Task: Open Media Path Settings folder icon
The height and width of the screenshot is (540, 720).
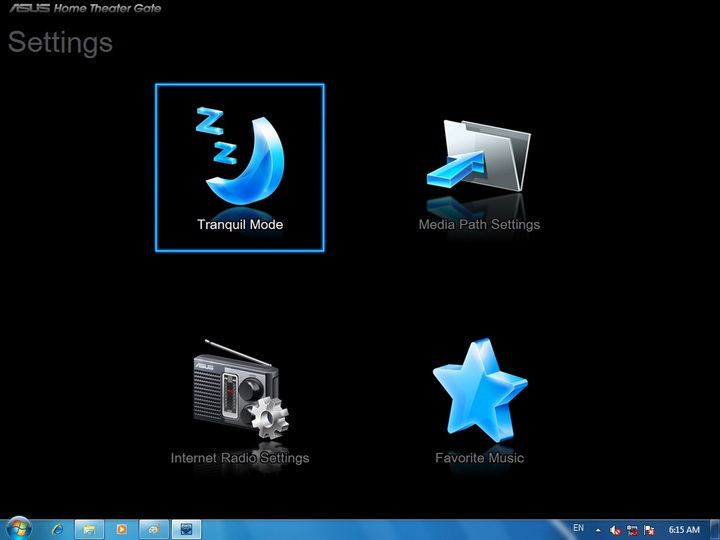Action: click(479, 156)
